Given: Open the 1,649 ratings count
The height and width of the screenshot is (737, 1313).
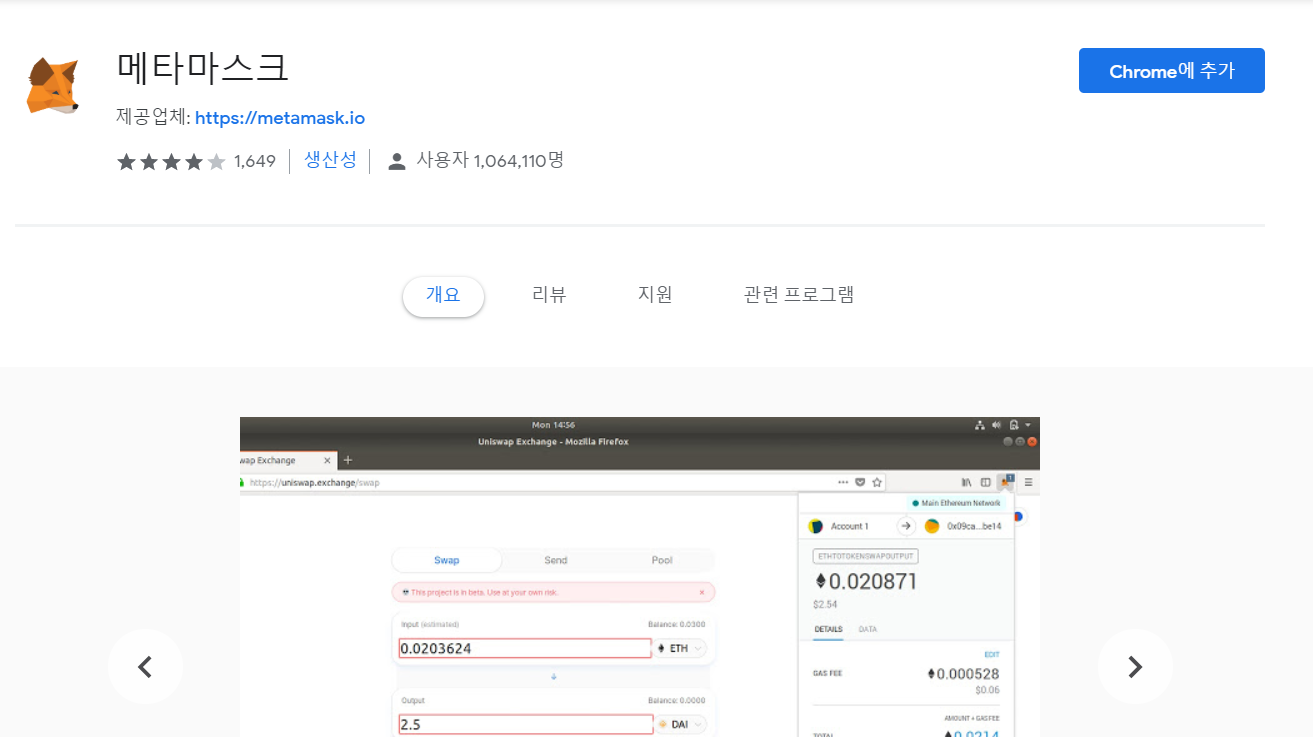Looking at the screenshot, I should (255, 162).
